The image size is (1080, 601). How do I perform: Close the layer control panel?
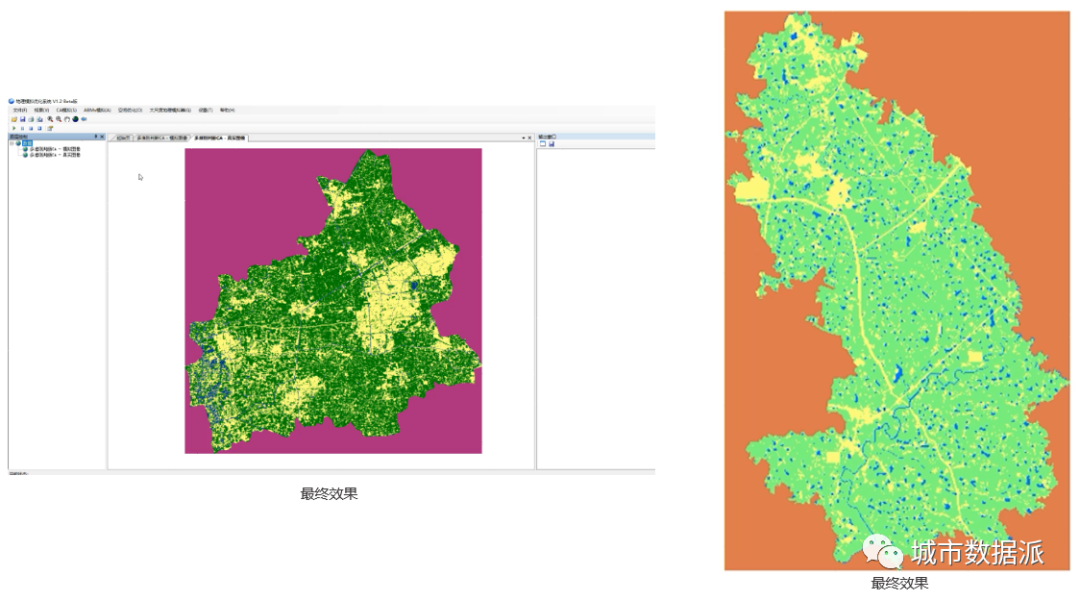point(102,136)
